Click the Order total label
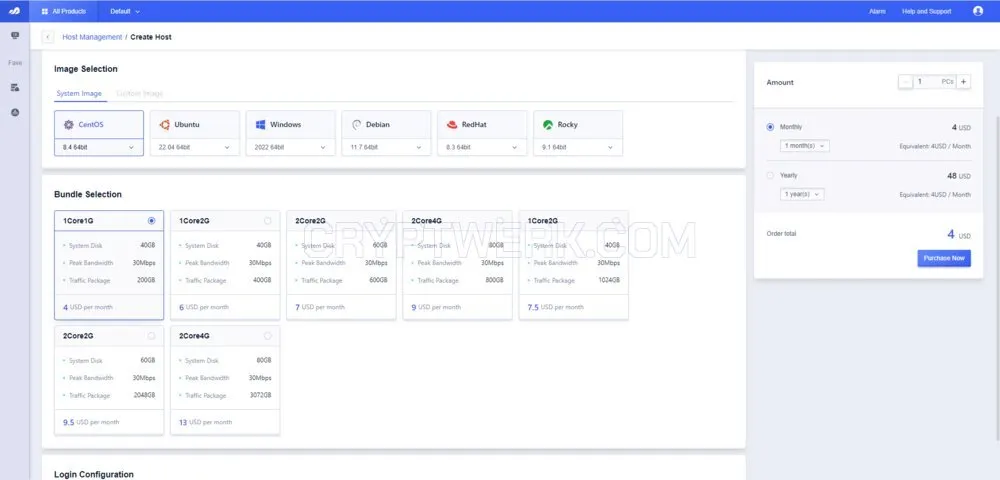Image resolution: width=1000 pixels, height=480 pixels. (x=781, y=234)
